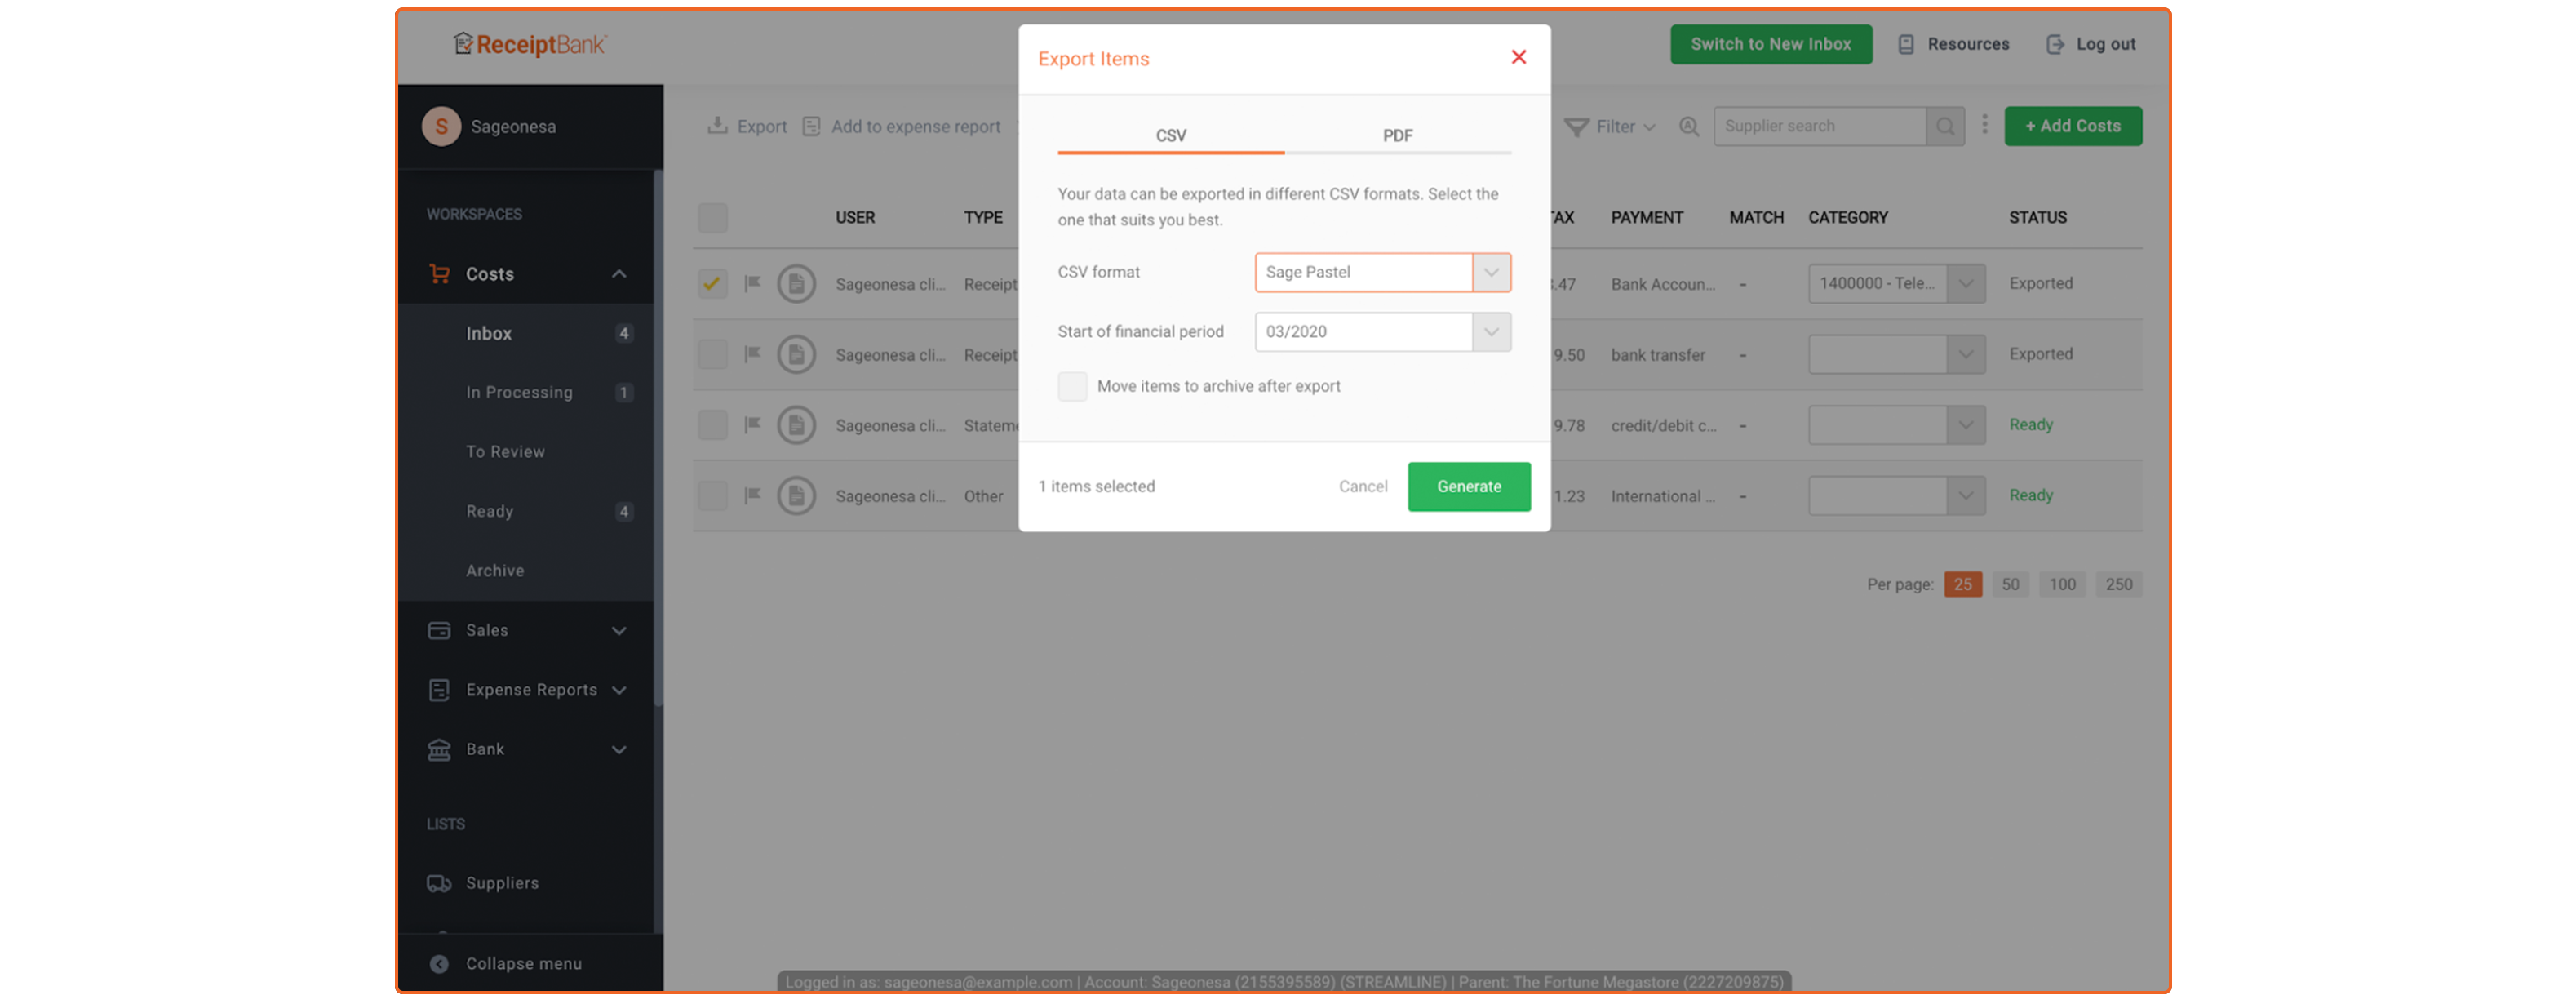The height and width of the screenshot is (1004, 2576).
Task: Open document icon in bank transfer row
Action: 796,354
